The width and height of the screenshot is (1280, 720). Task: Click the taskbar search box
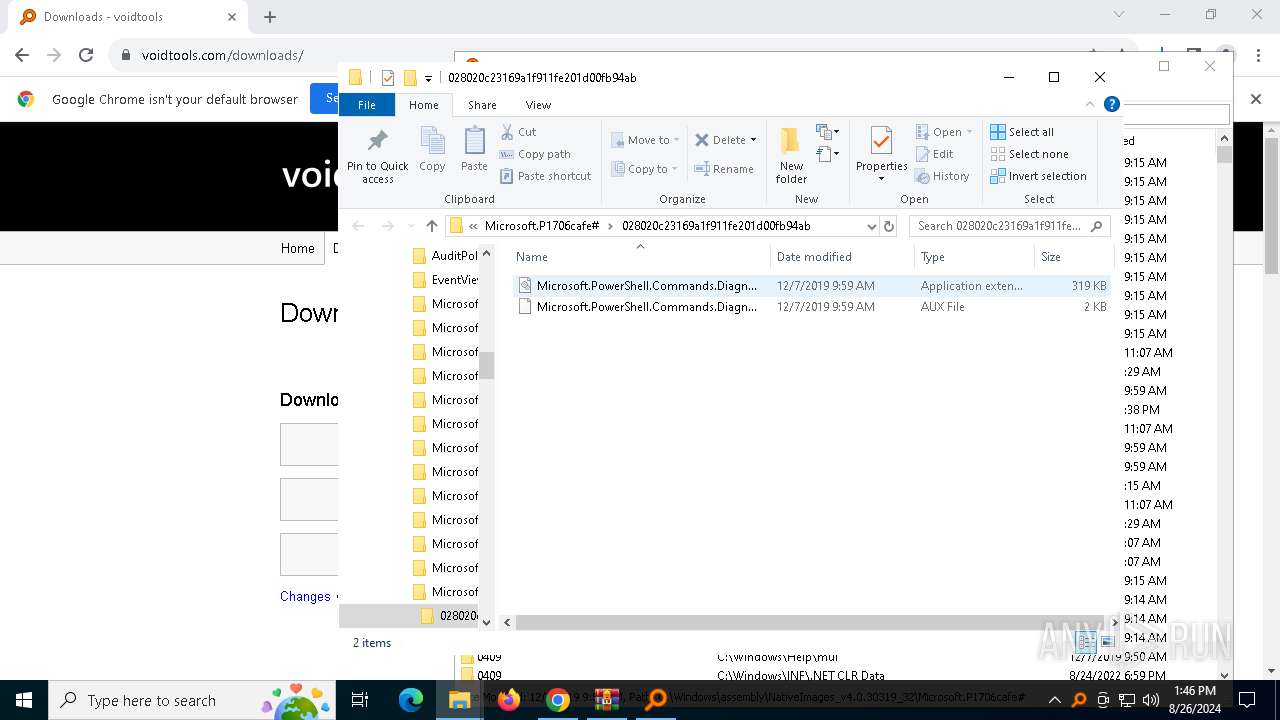click(x=192, y=700)
